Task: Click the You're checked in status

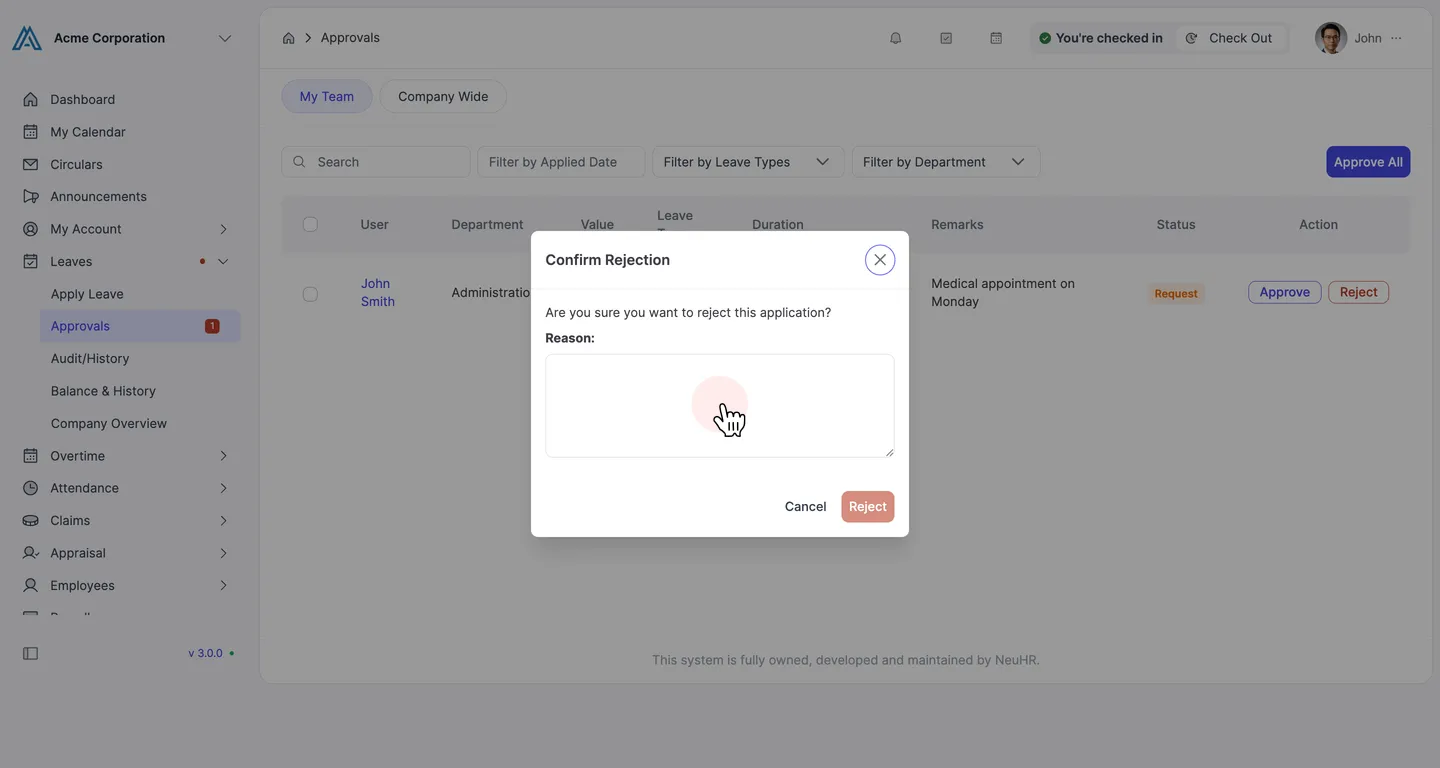Action: (x=1101, y=38)
